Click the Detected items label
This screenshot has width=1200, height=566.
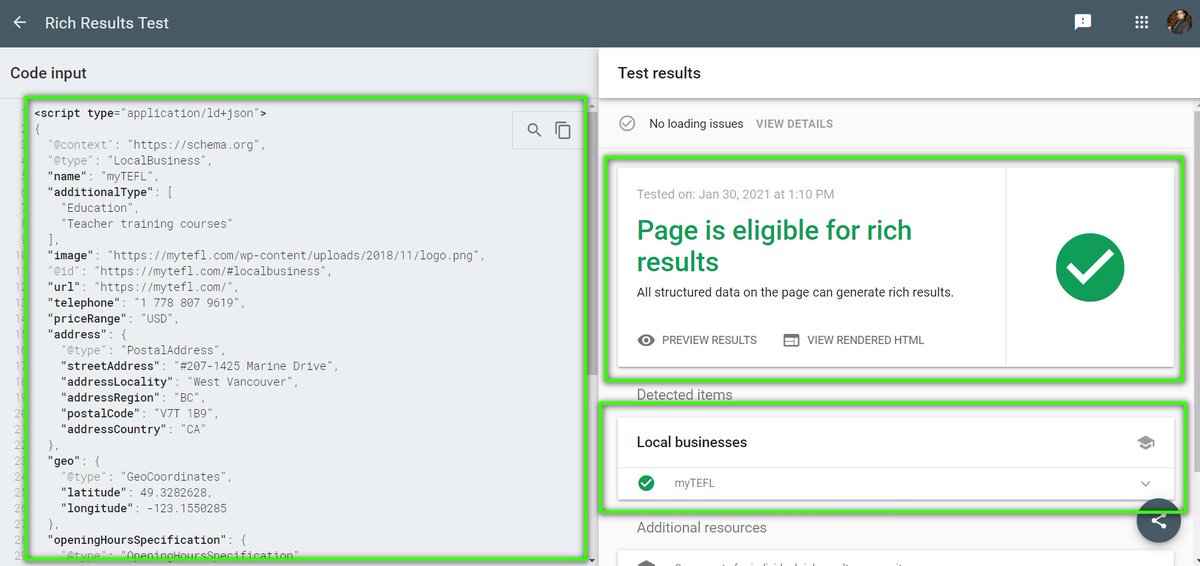point(685,395)
